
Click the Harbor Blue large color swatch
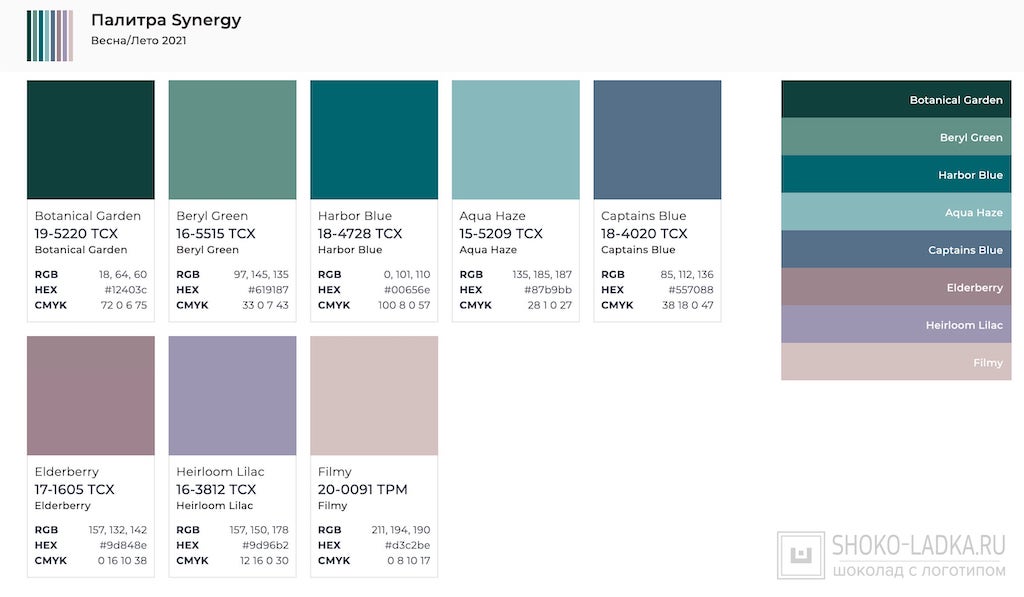click(x=374, y=140)
